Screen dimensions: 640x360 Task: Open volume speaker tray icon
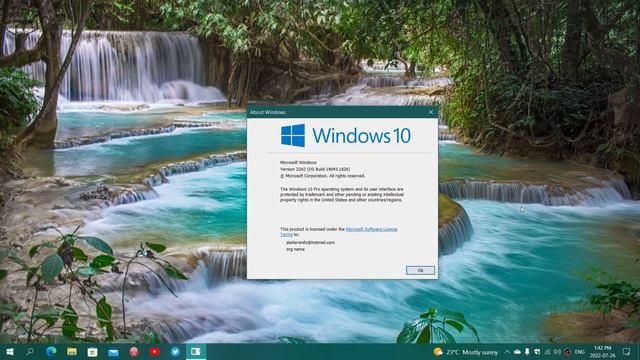557,352
